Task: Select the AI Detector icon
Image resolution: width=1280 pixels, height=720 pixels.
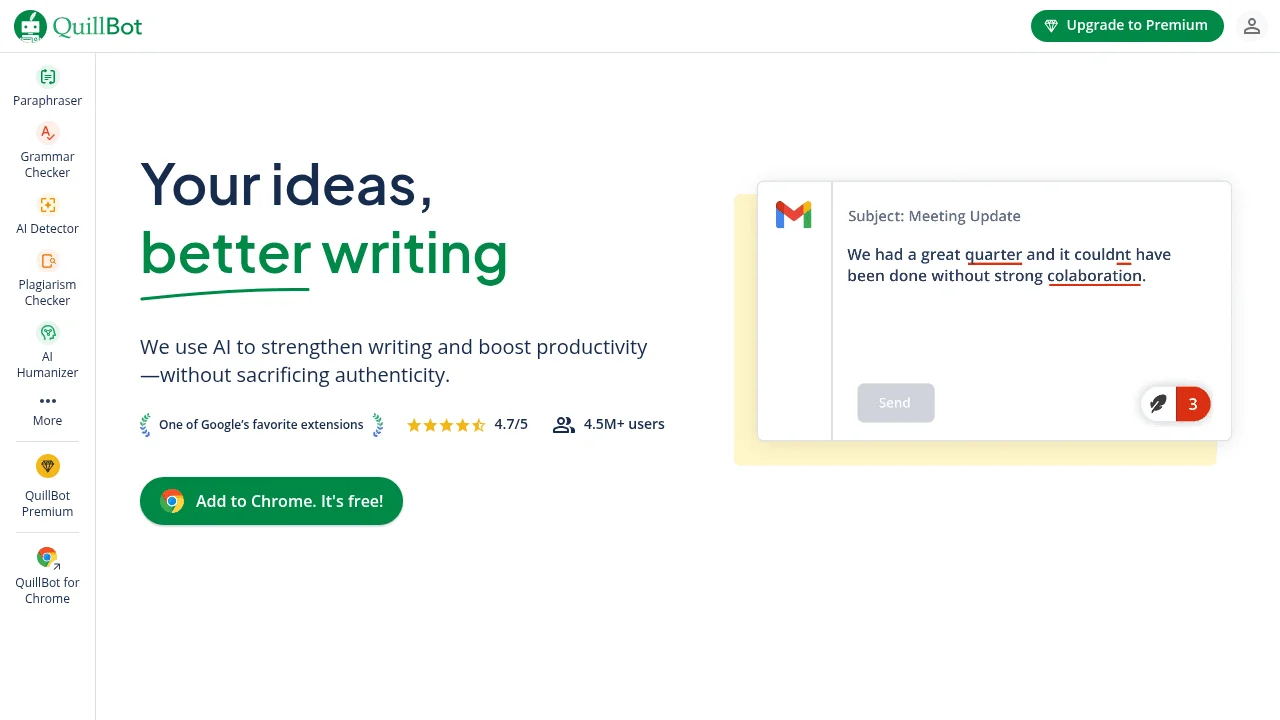Action: [x=47, y=205]
